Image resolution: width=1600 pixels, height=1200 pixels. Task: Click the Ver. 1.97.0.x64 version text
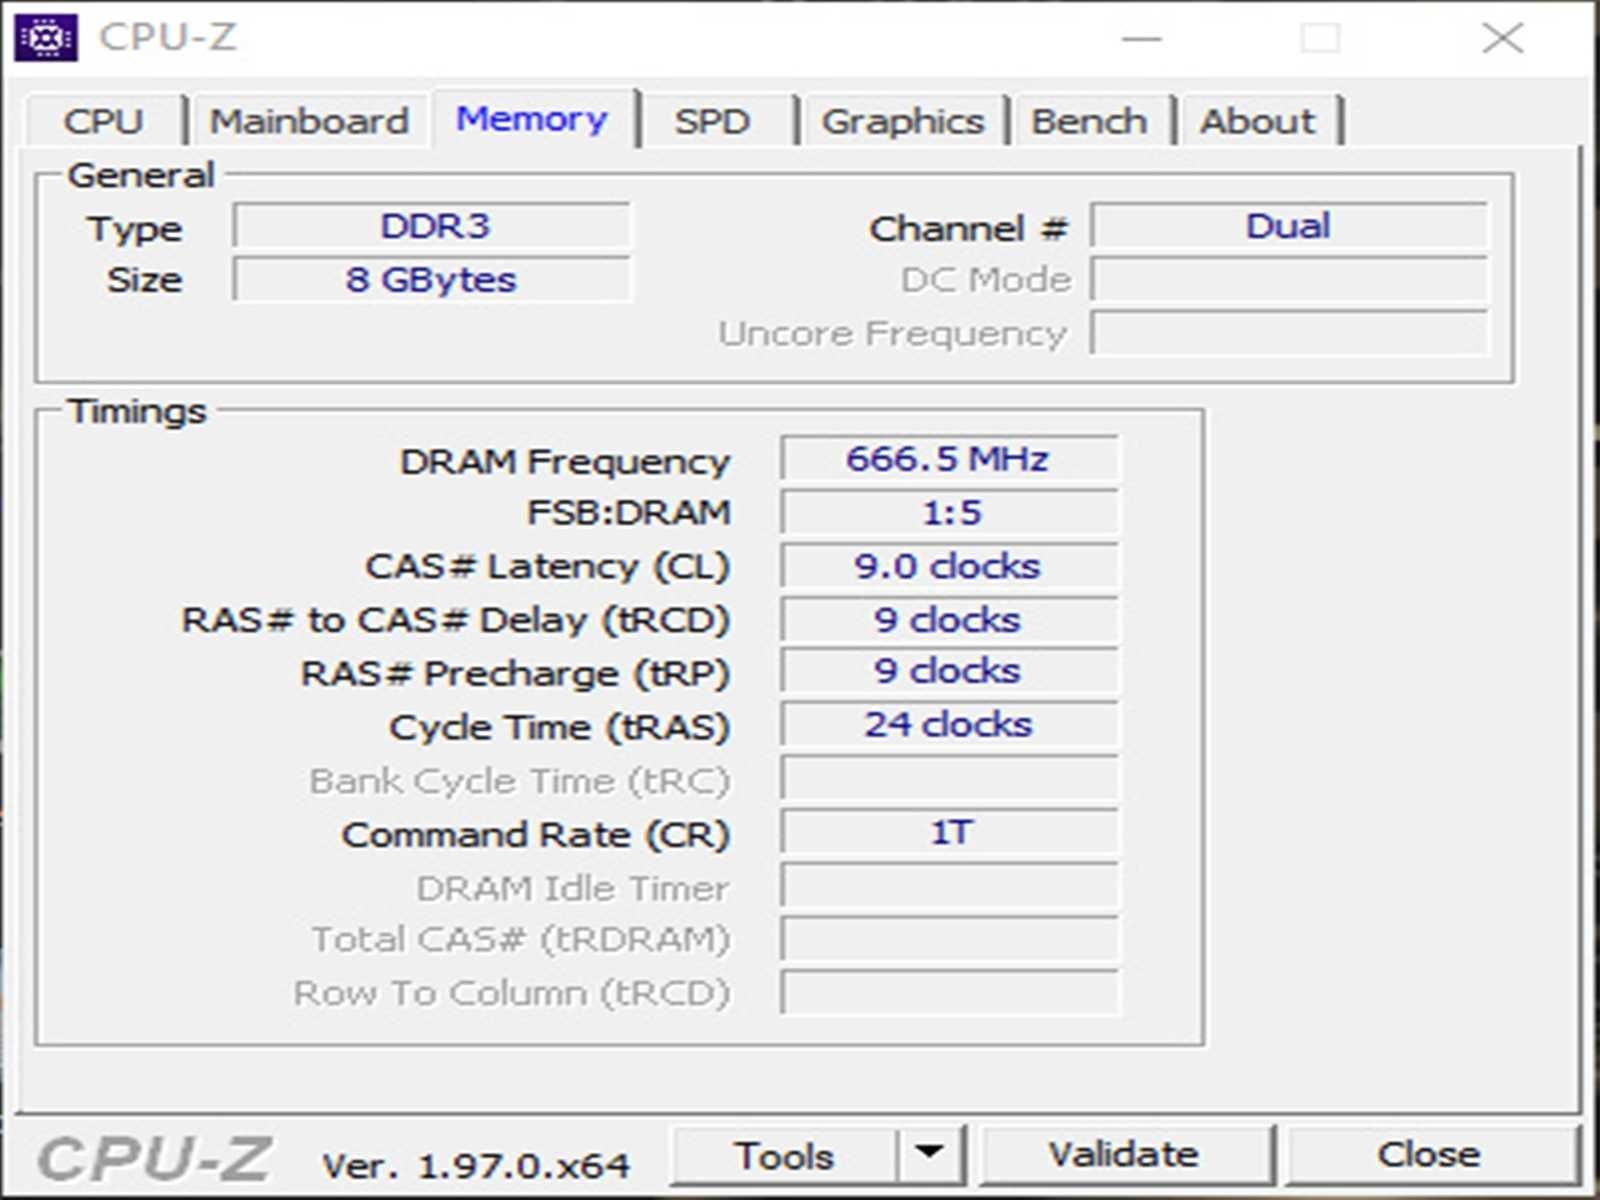pyautogui.click(x=476, y=1166)
